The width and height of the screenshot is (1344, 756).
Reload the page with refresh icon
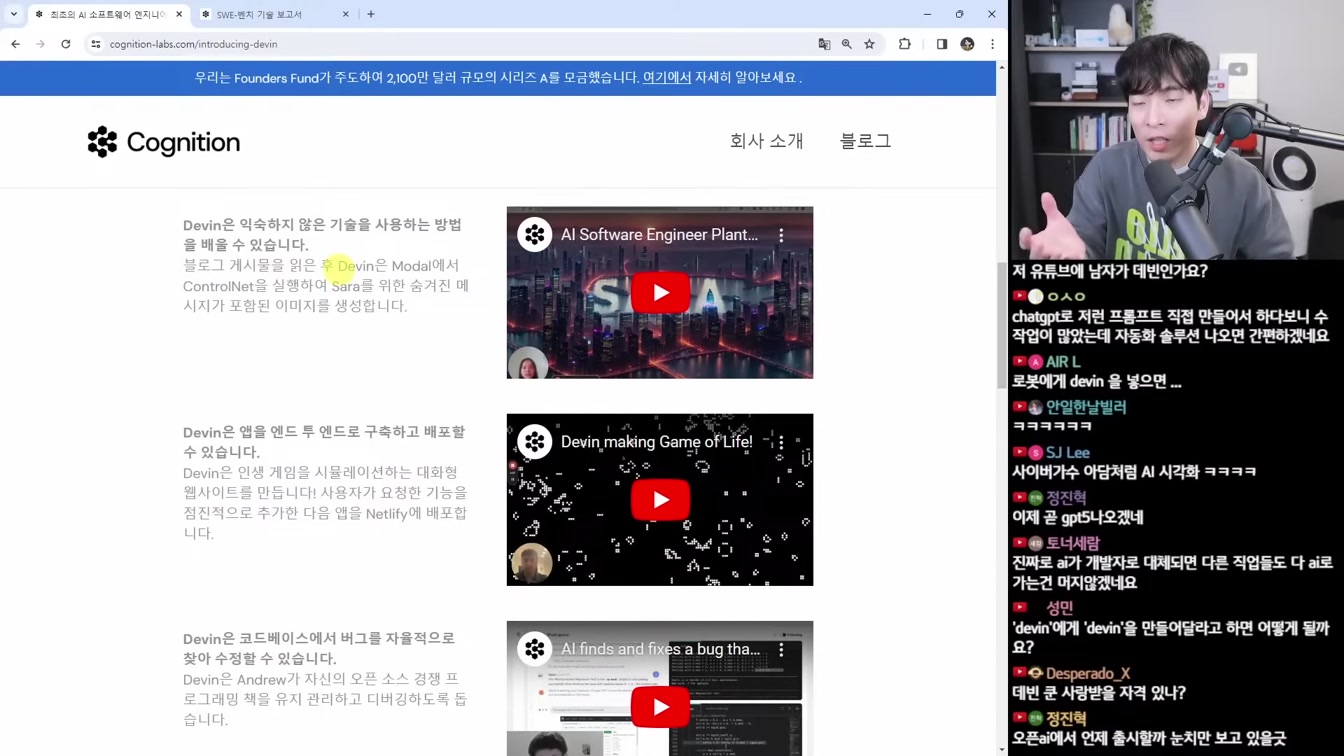point(66,44)
